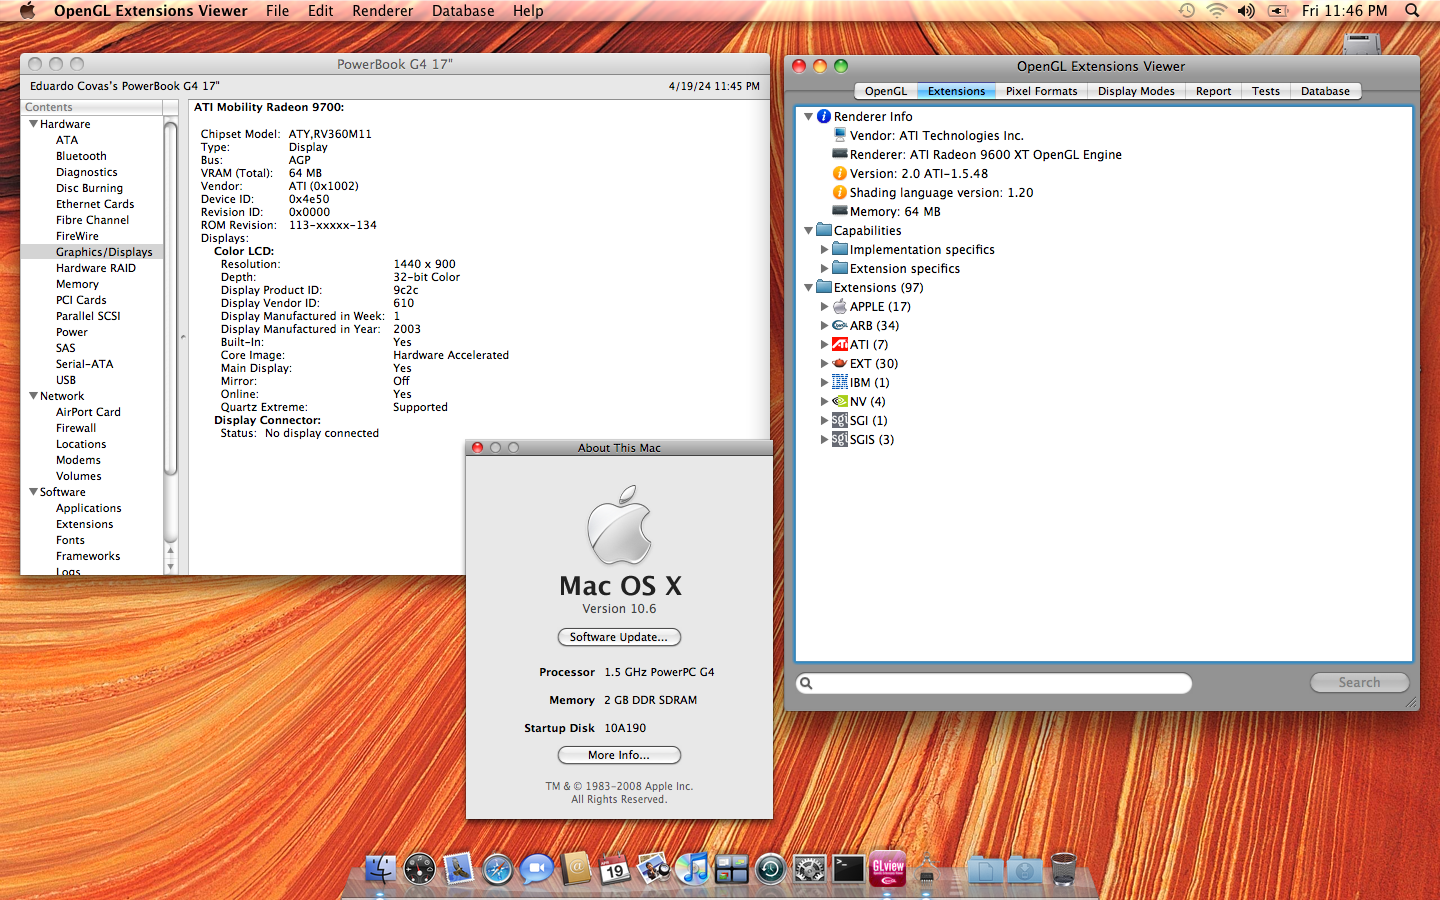1440x900 pixels.
Task: Expand the SGIS (3) extensions
Action: tap(824, 440)
